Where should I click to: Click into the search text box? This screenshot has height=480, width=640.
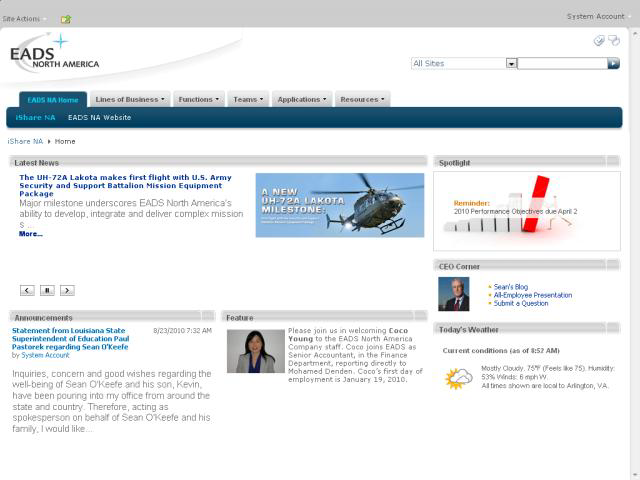(x=563, y=63)
